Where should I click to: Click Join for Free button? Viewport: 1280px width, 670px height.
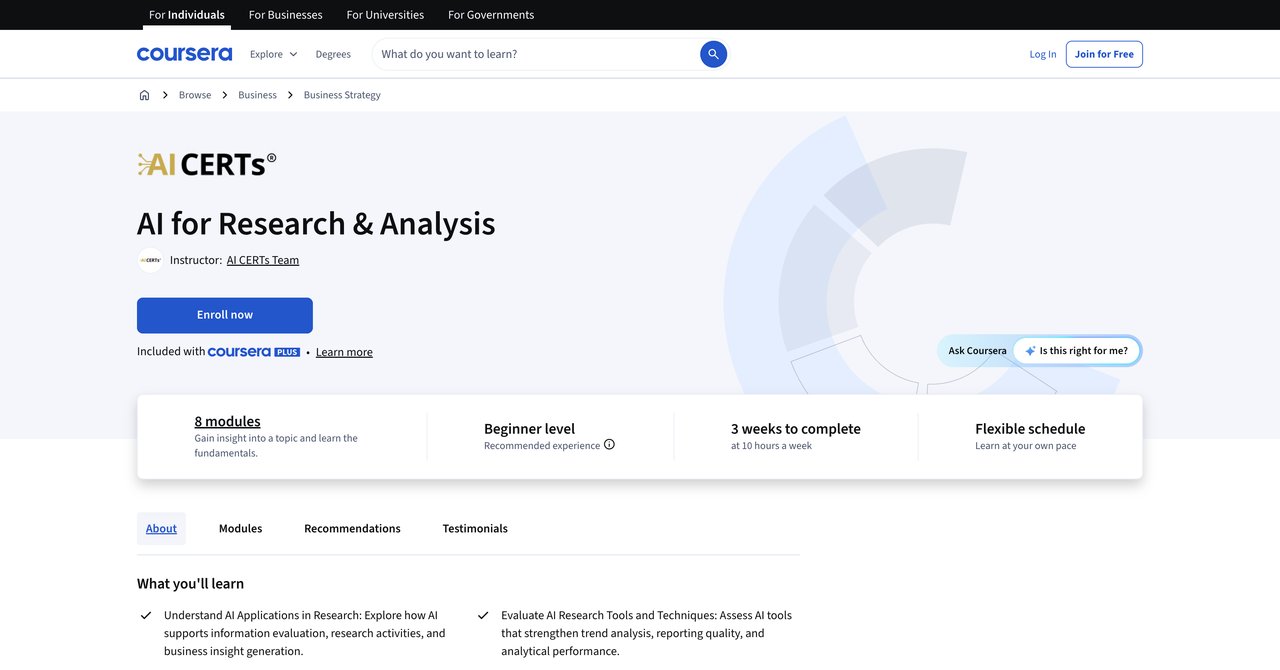point(1104,54)
